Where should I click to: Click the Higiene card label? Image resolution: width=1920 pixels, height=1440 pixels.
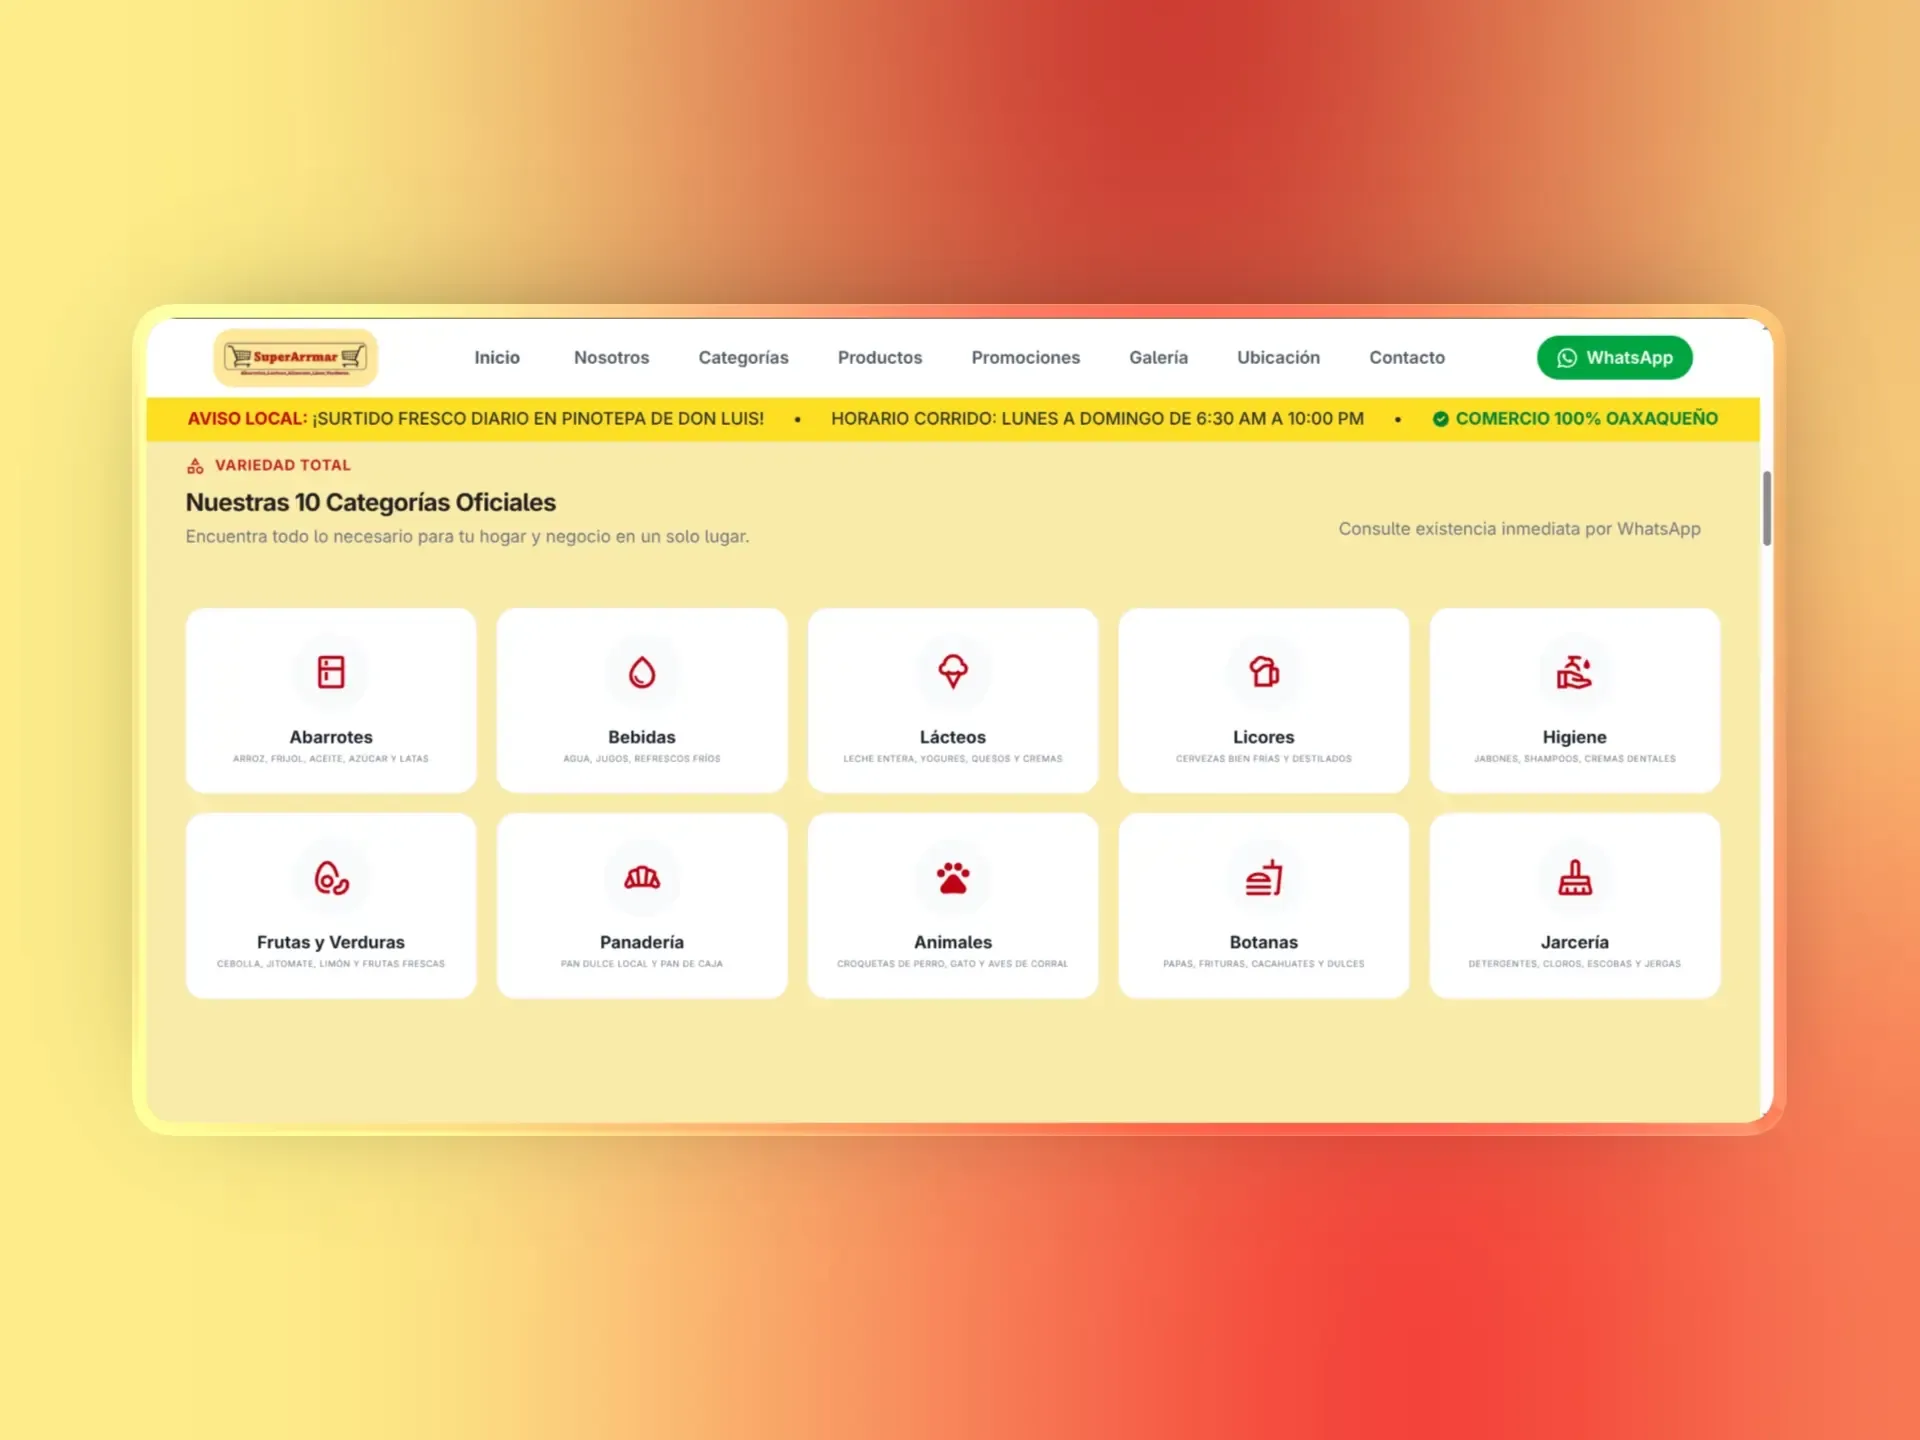[1574, 737]
